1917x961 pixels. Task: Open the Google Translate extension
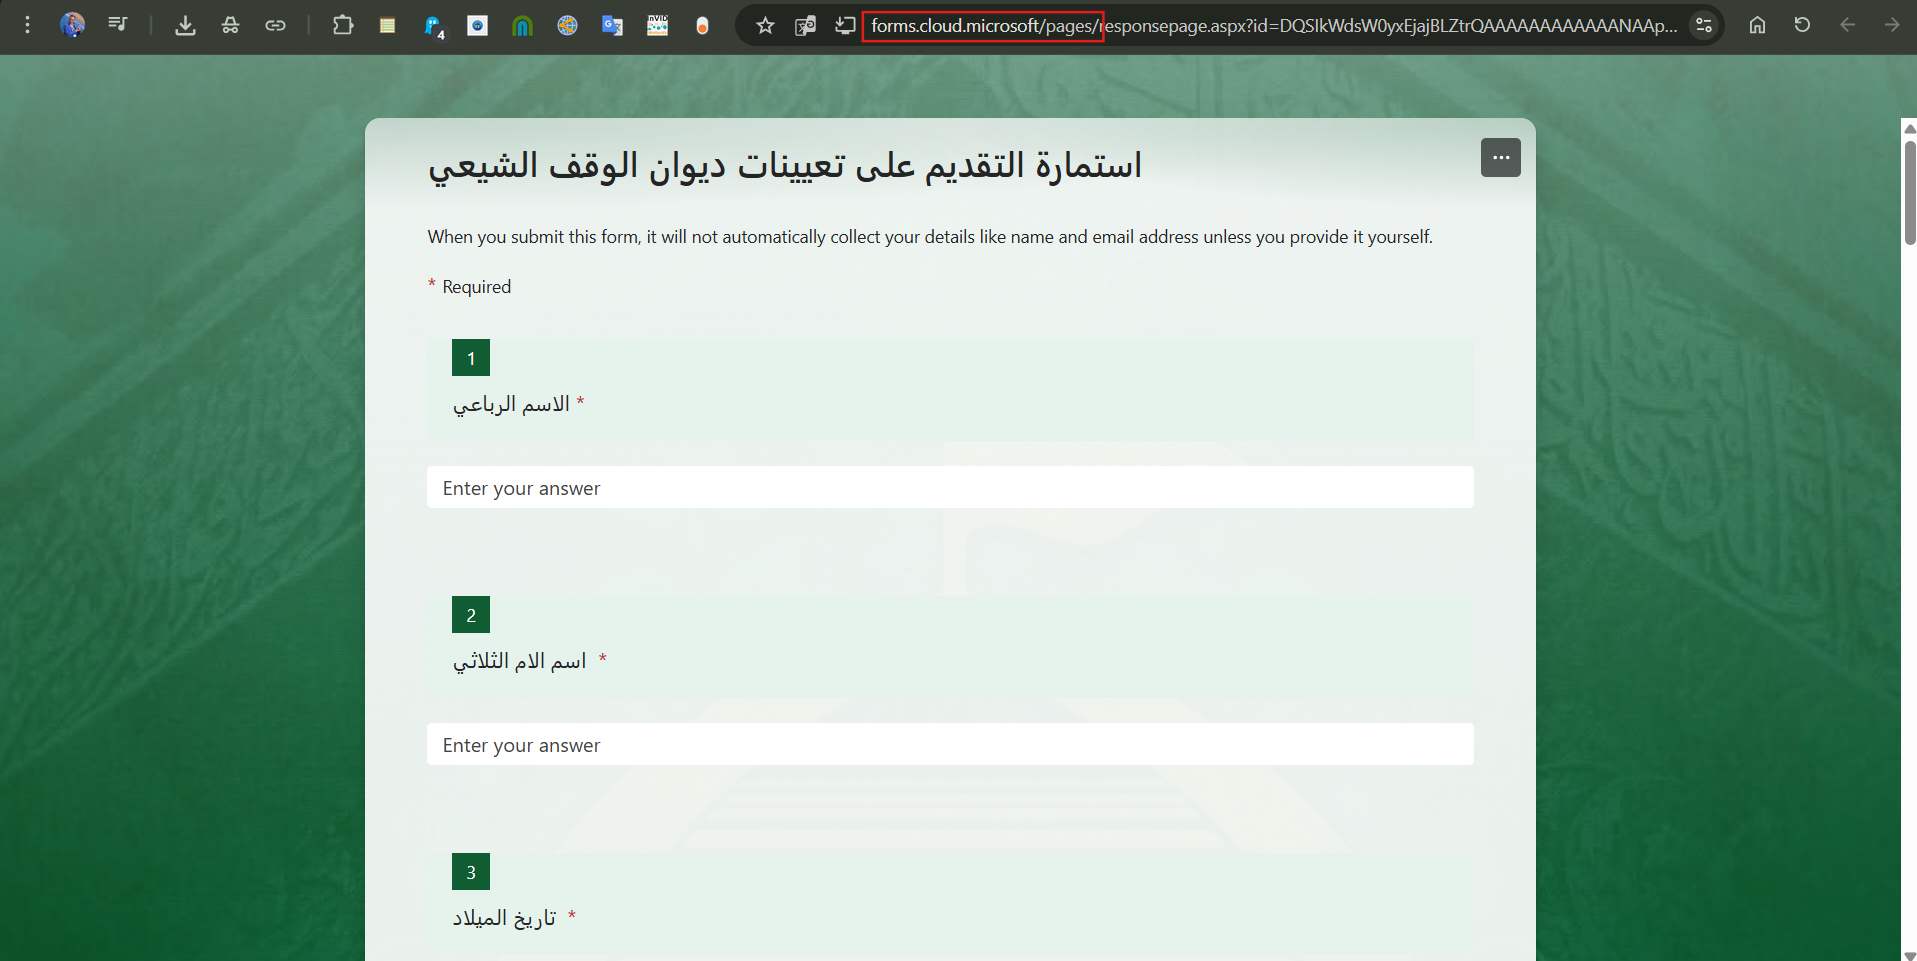pos(613,25)
